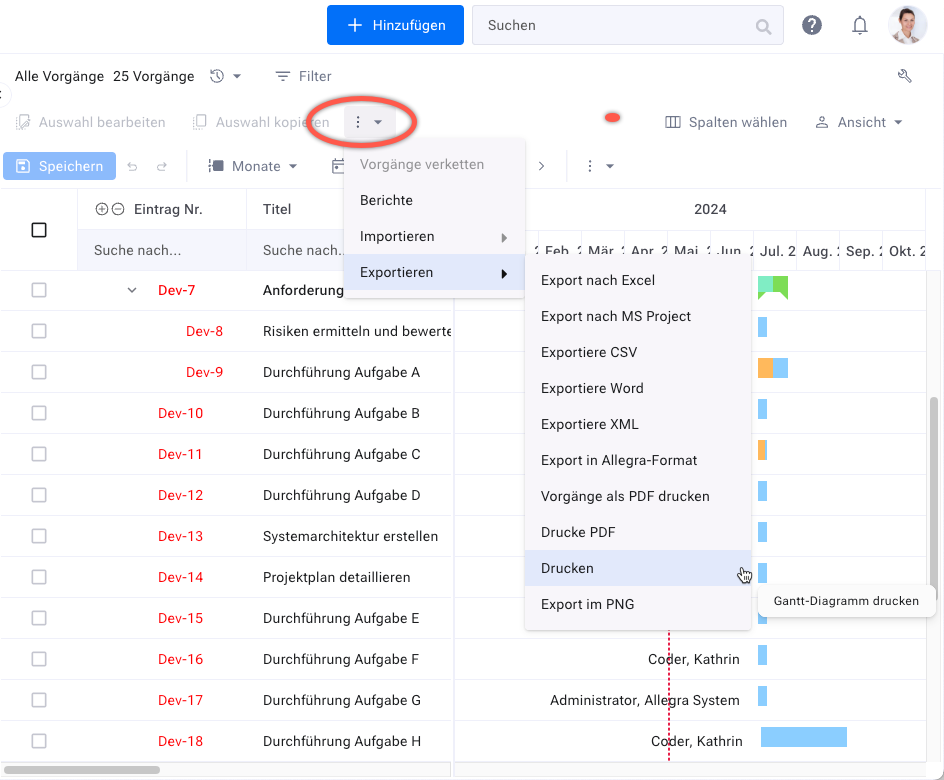Image resolution: width=944 pixels, height=780 pixels.
Task: Open the wrench settings icon
Action: tap(905, 76)
